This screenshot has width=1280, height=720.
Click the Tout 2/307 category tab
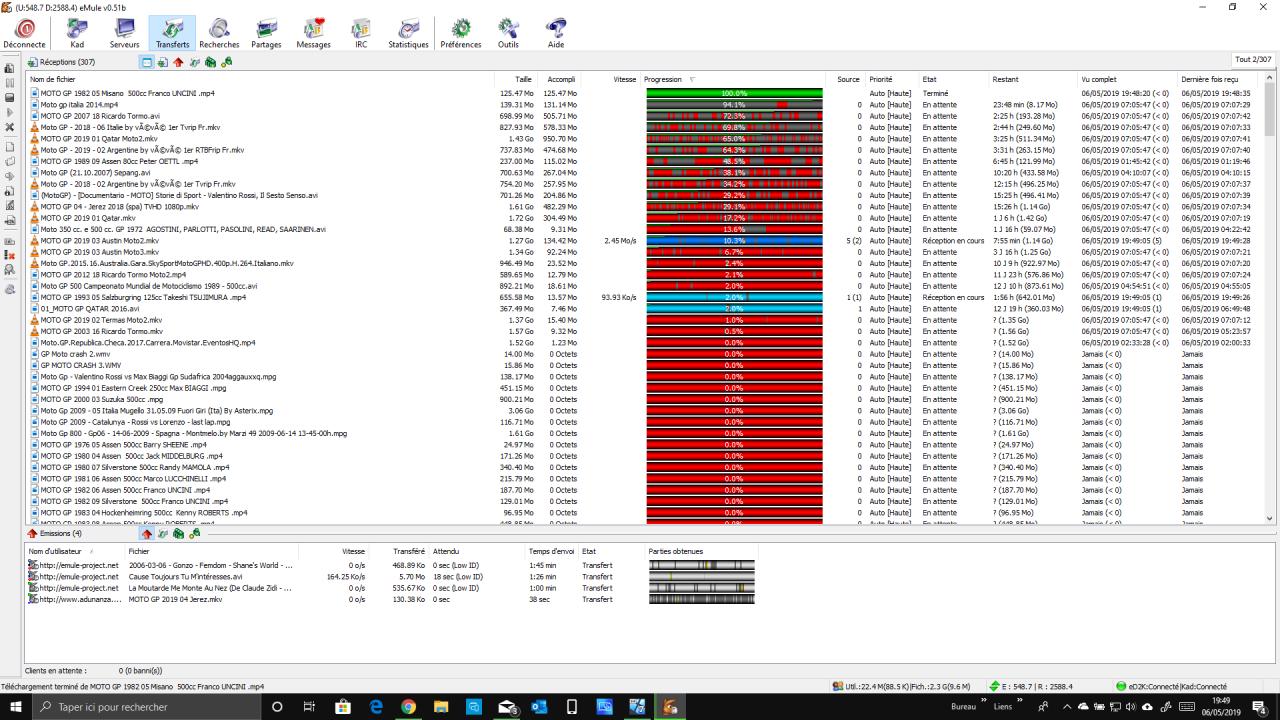pyautogui.click(x=1253, y=60)
